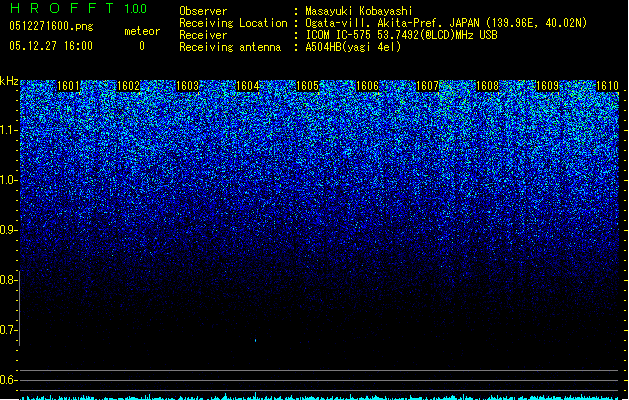
Task: Click the 0.8 frequency axis label
Action: 8,280
